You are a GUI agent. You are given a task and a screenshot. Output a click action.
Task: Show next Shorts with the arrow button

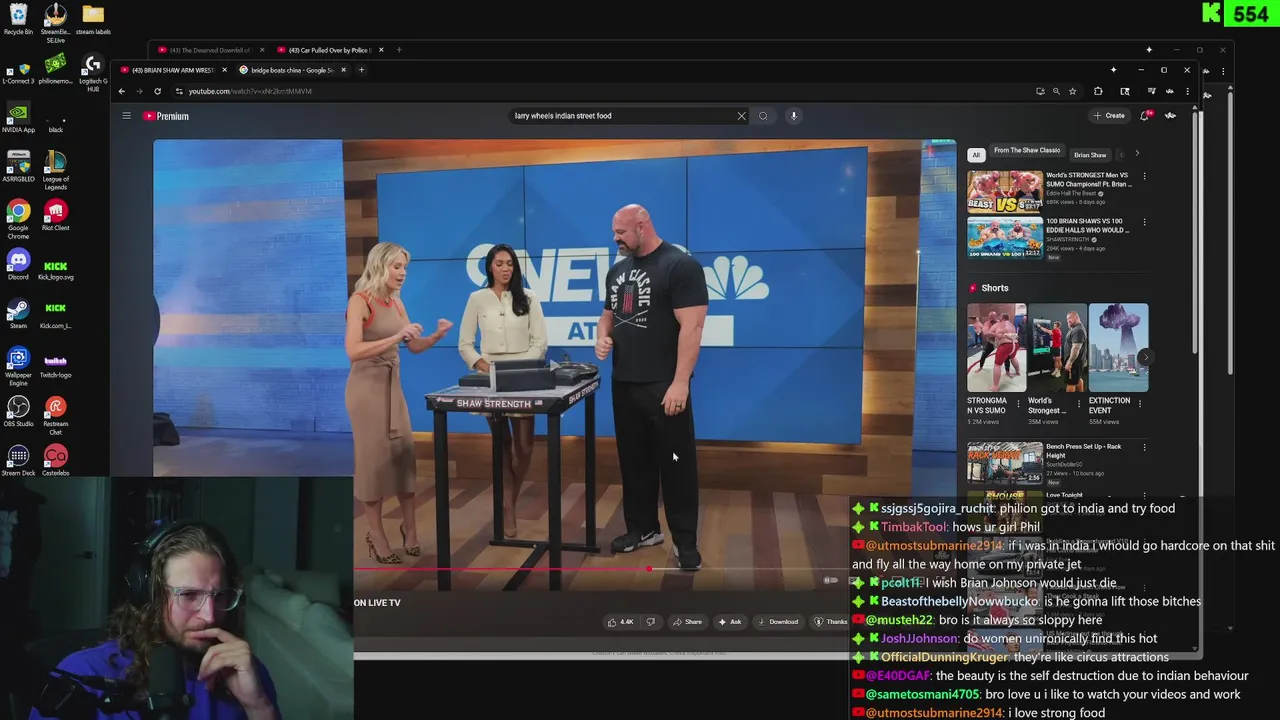1145,356
